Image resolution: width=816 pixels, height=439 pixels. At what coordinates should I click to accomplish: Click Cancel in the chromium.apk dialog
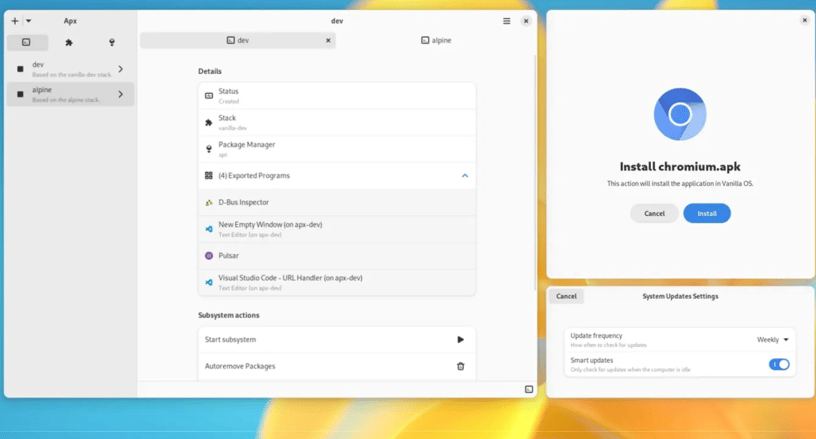[x=654, y=213]
